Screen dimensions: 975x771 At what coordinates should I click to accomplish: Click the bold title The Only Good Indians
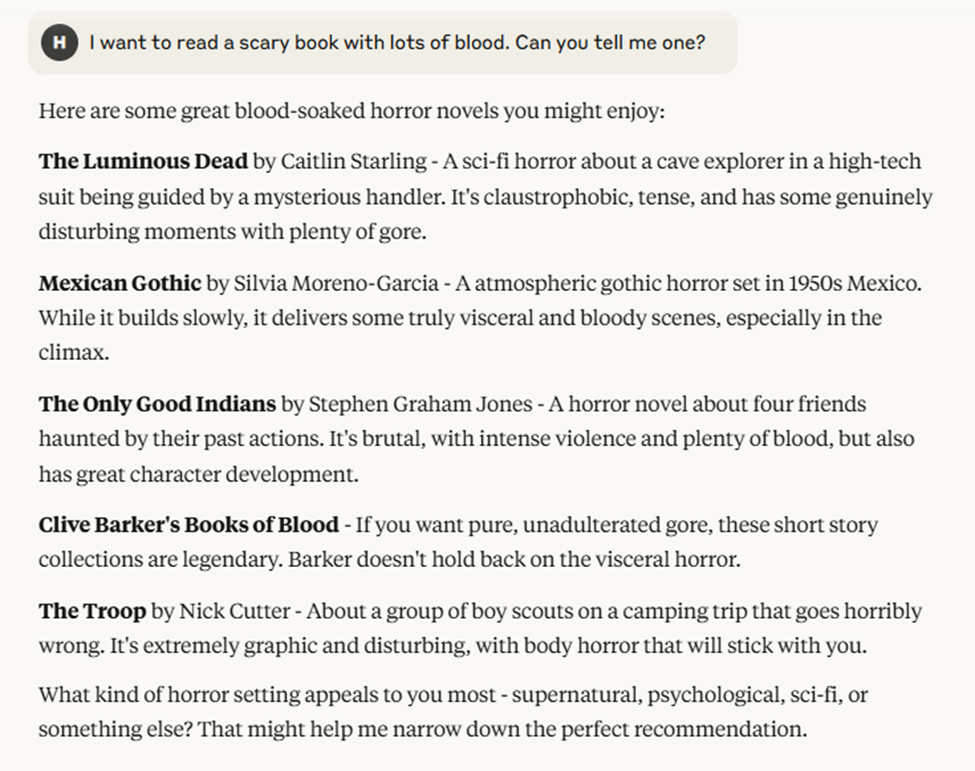pos(157,404)
